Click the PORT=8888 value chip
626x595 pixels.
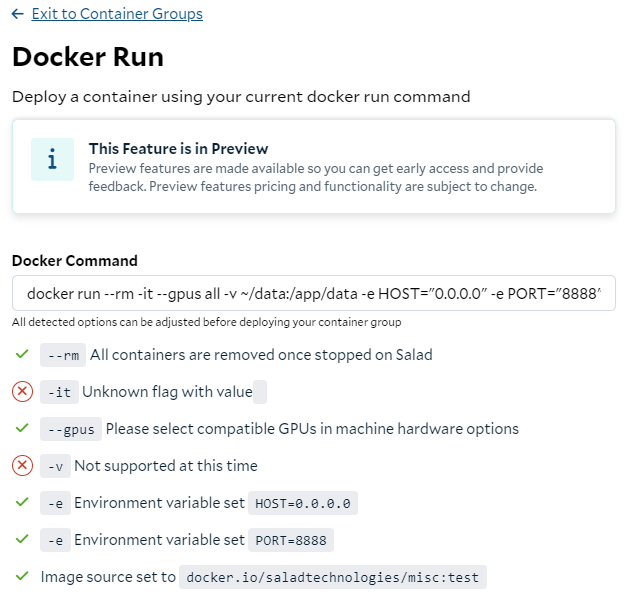point(291,540)
